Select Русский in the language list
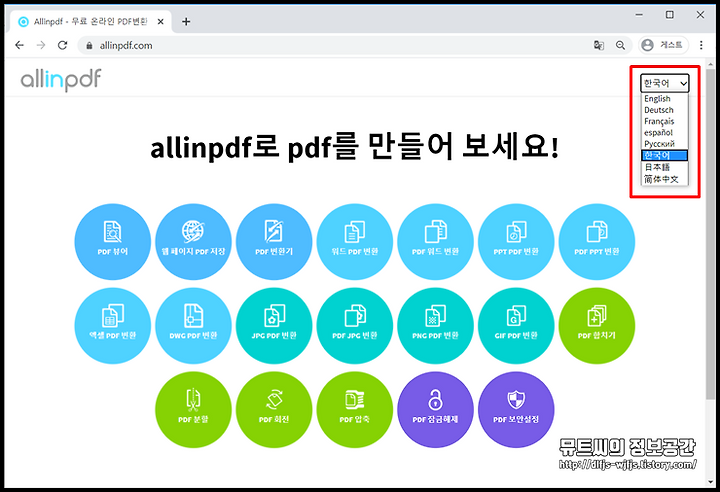The image size is (720, 492). coord(664,144)
